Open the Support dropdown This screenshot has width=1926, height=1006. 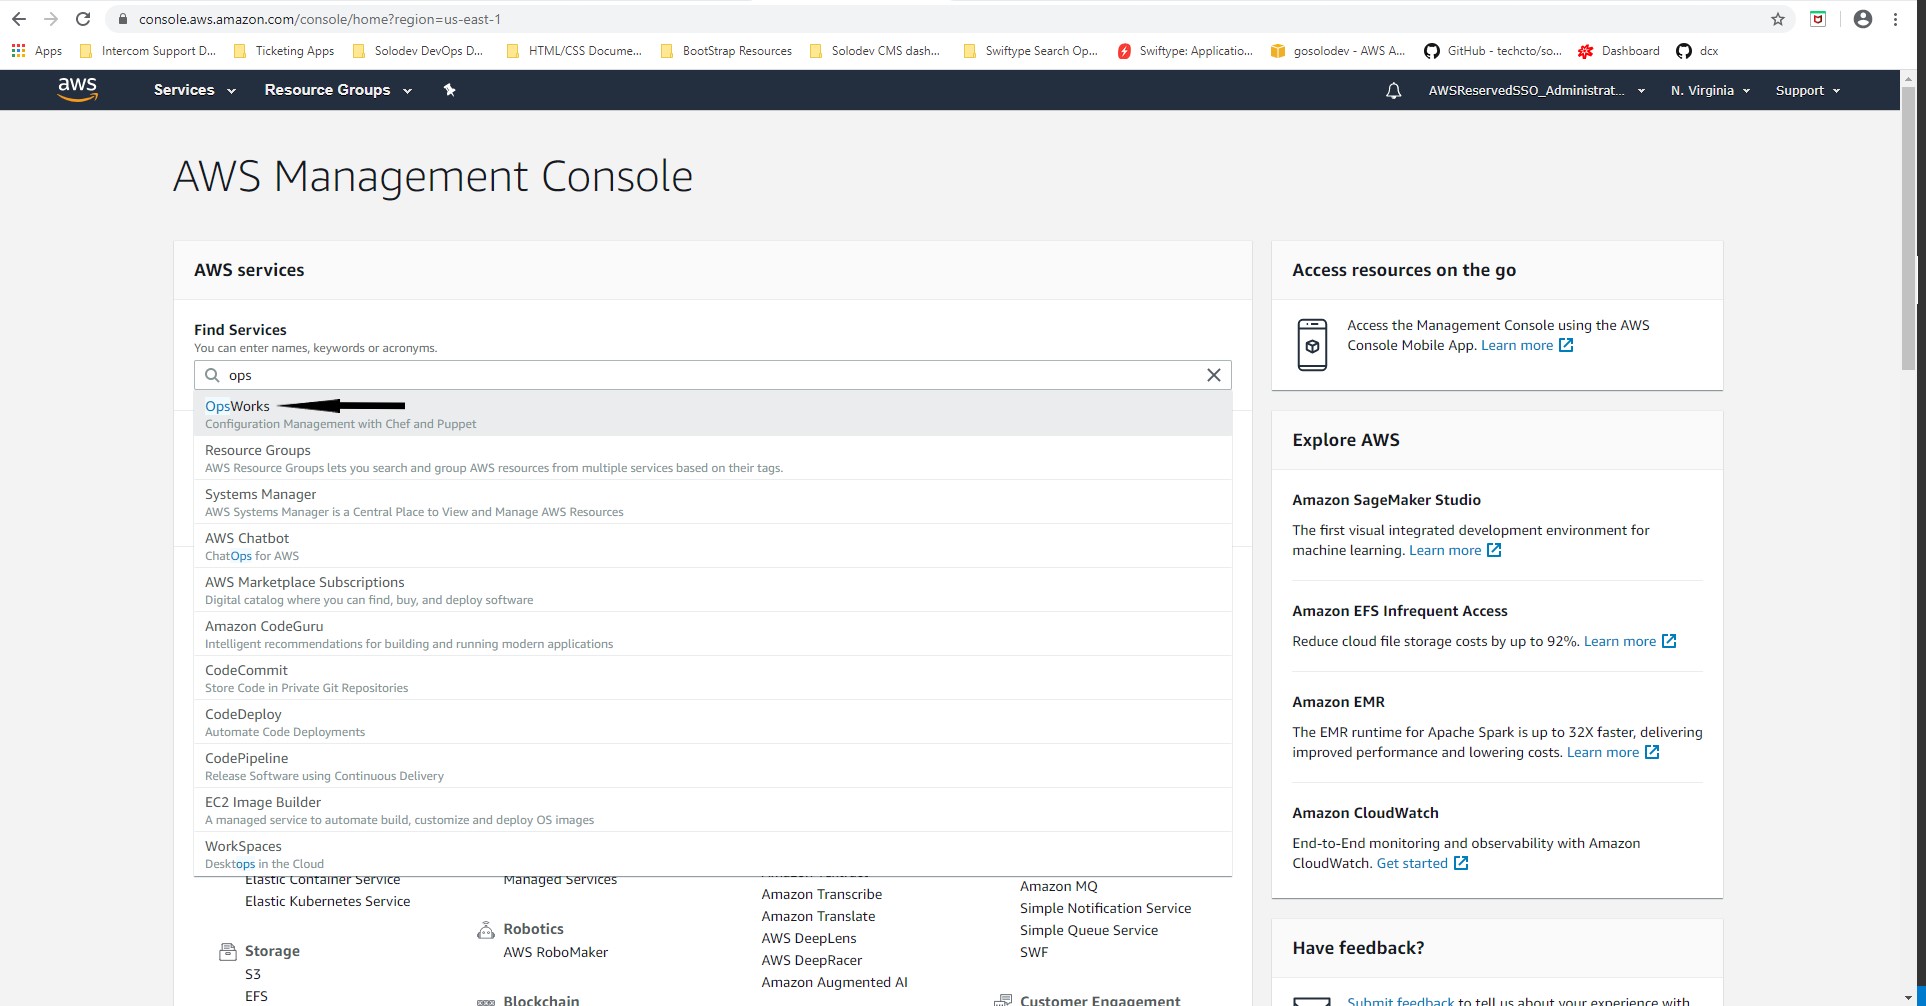click(1807, 91)
